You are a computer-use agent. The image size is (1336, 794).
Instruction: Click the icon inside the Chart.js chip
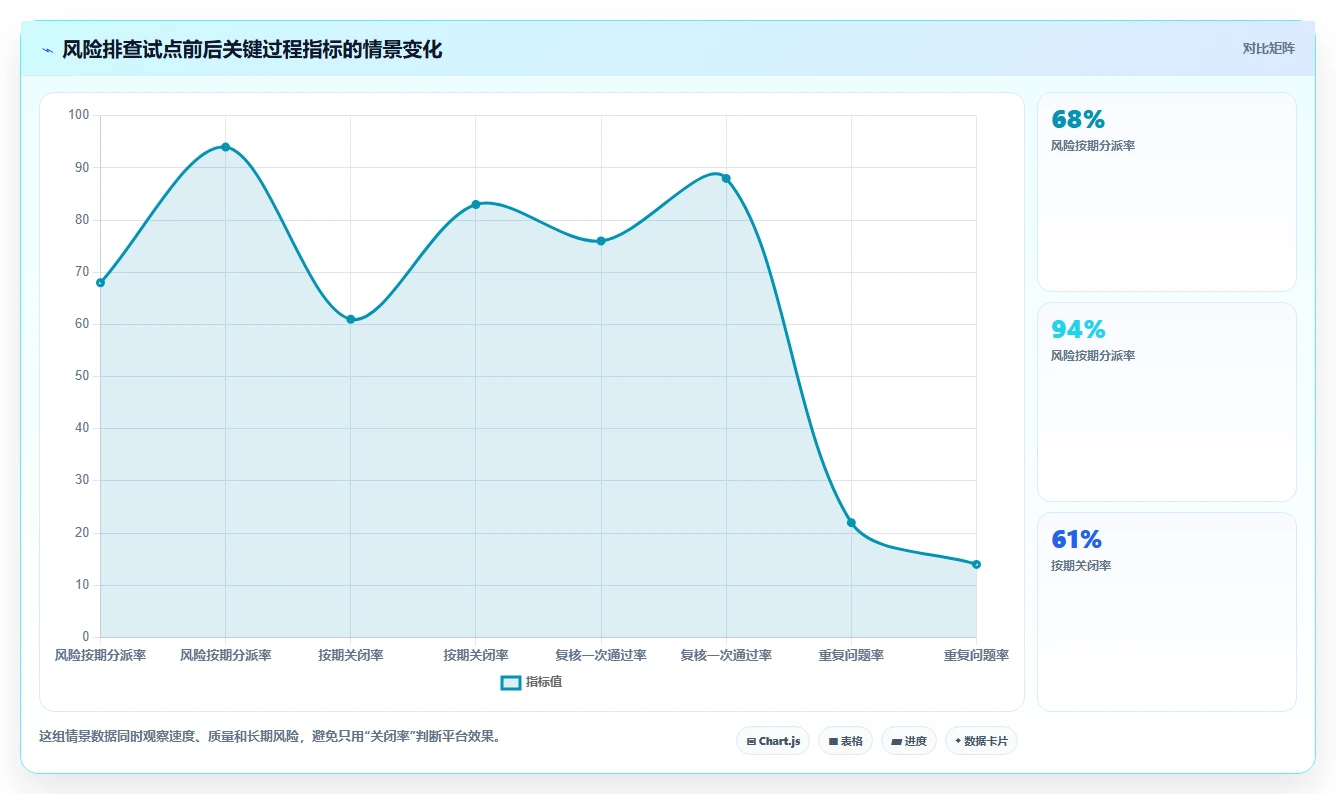[x=751, y=742]
